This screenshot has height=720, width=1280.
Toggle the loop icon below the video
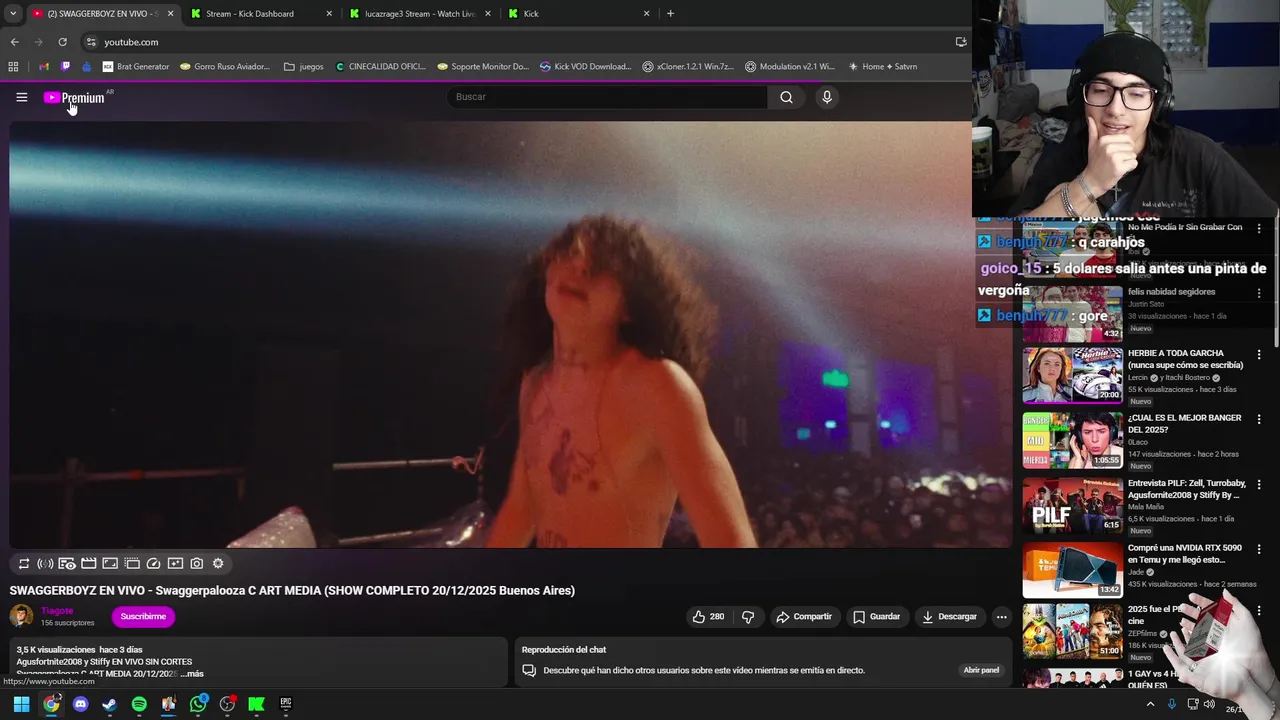tap(24, 564)
